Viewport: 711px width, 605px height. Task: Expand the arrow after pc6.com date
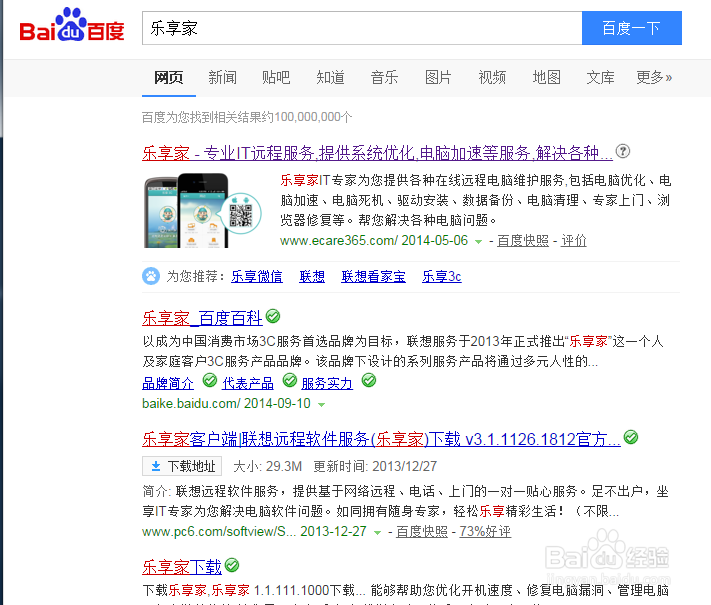[377, 532]
